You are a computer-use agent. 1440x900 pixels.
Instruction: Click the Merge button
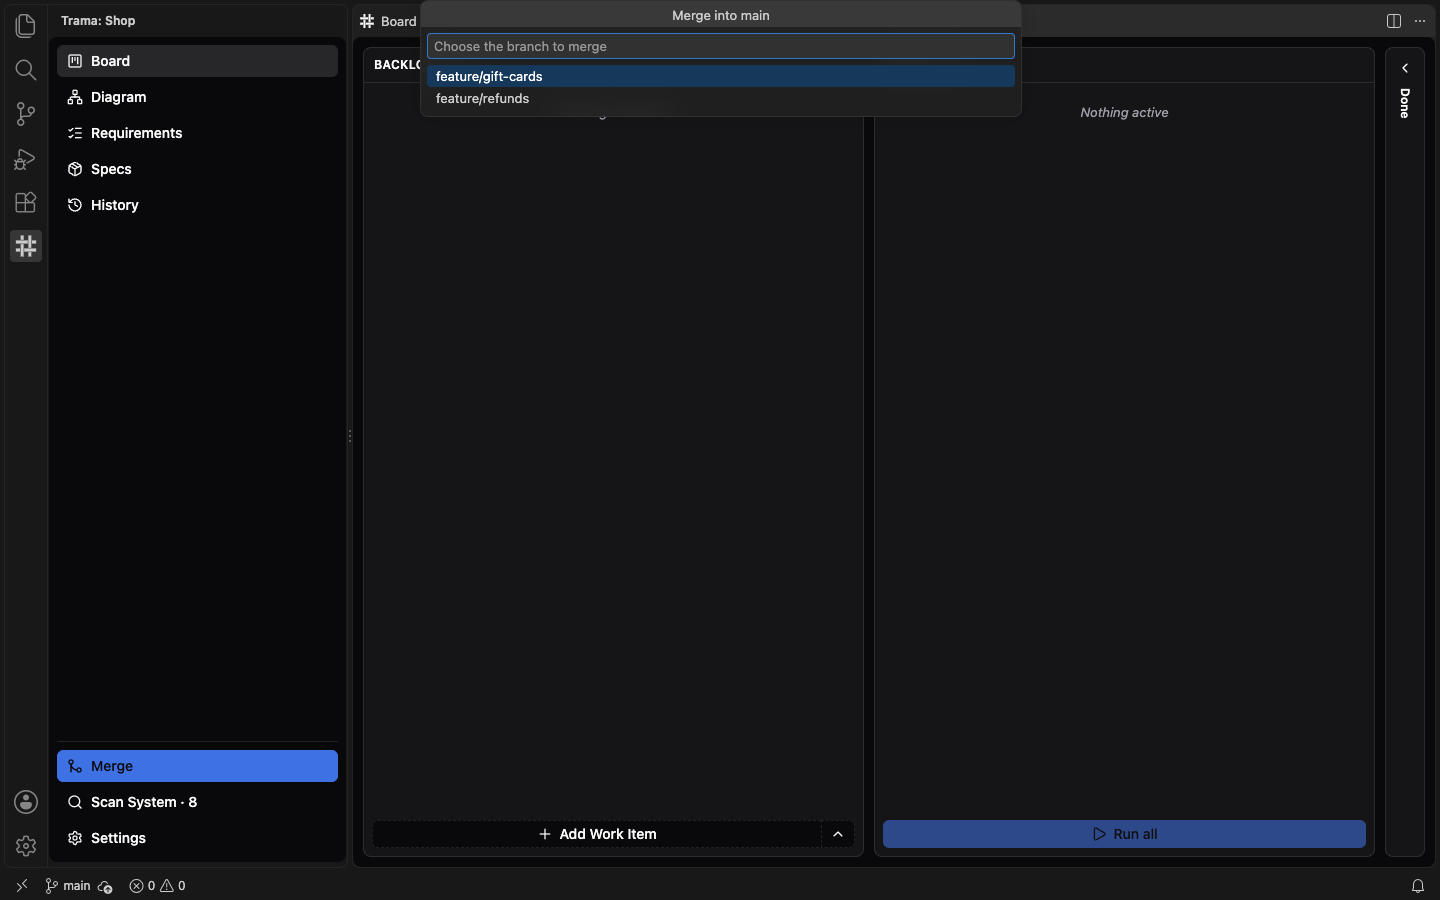[197, 766]
